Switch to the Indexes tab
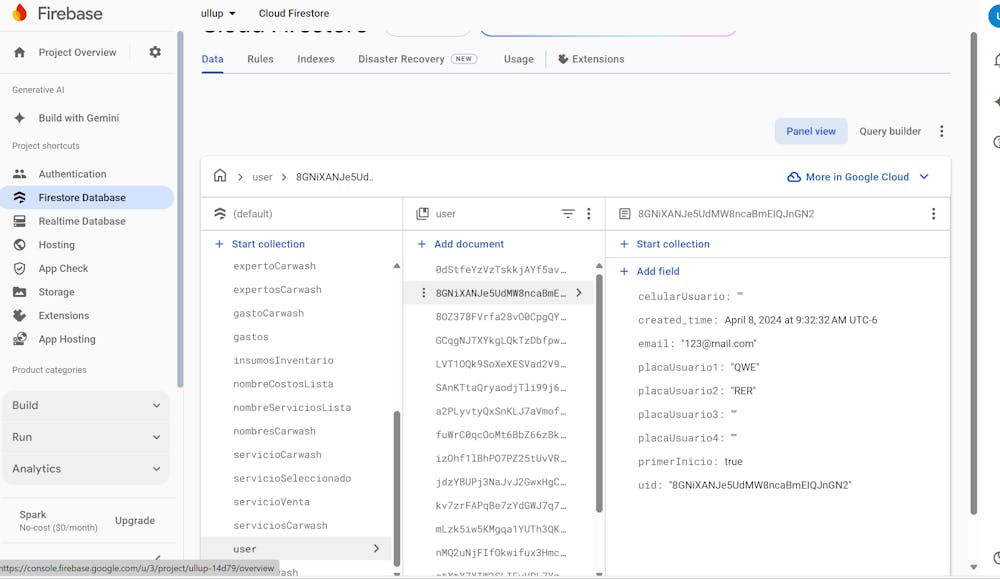The width and height of the screenshot is (1000, 579). (316, 59)
